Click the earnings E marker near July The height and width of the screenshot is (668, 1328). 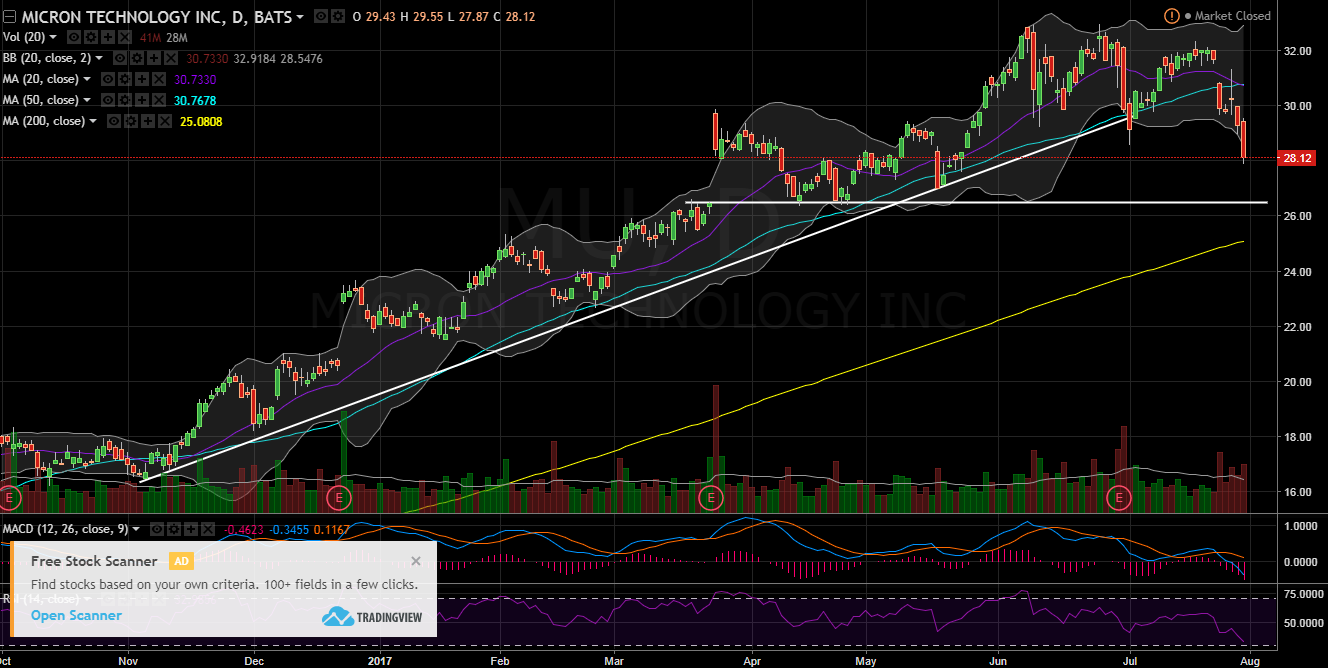(1119, 497)
